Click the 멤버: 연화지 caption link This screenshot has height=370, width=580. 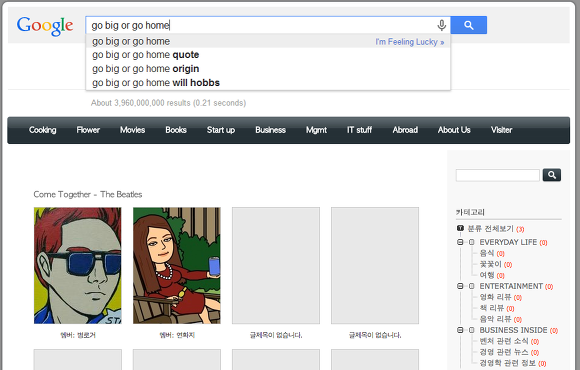click(x=177, y=335)
